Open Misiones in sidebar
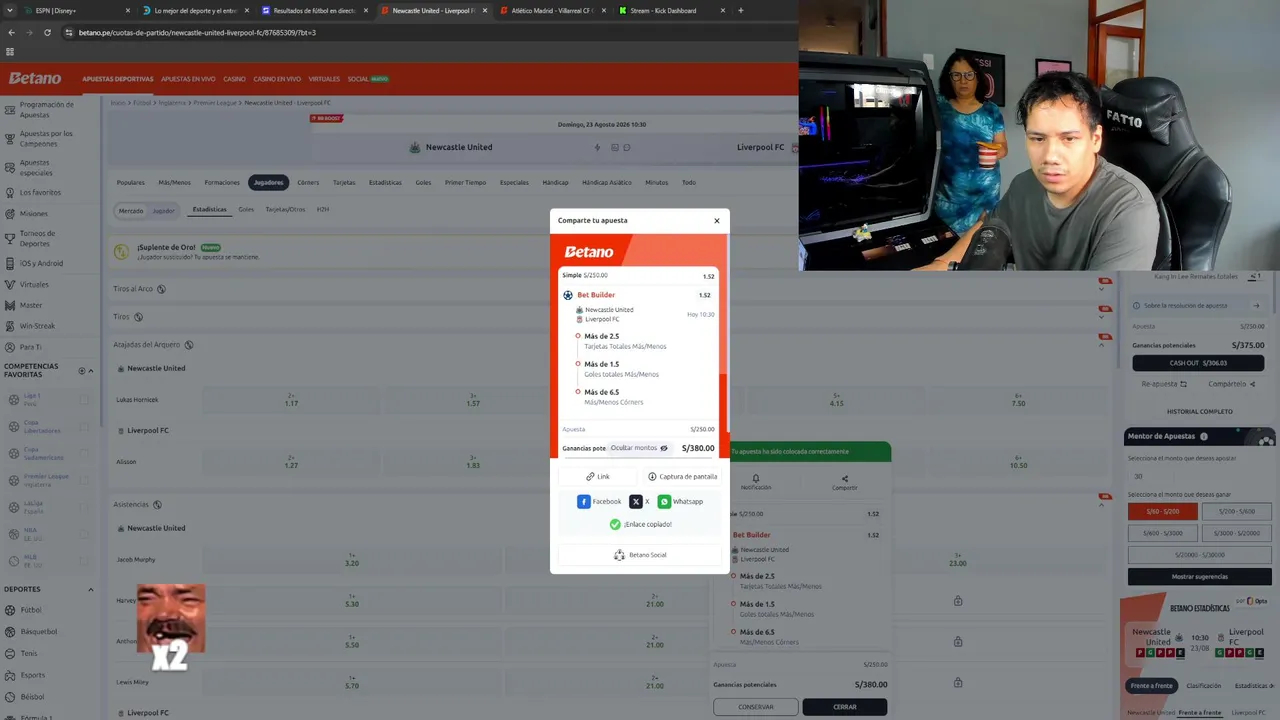This screenshot has width=1280, height=720. click(x=33, y=213)
